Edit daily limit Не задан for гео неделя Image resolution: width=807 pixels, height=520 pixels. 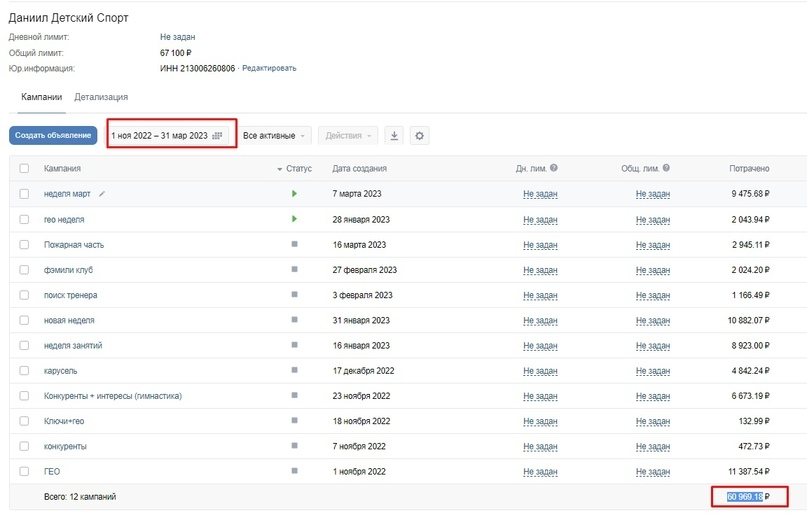(x=540, y=220)
